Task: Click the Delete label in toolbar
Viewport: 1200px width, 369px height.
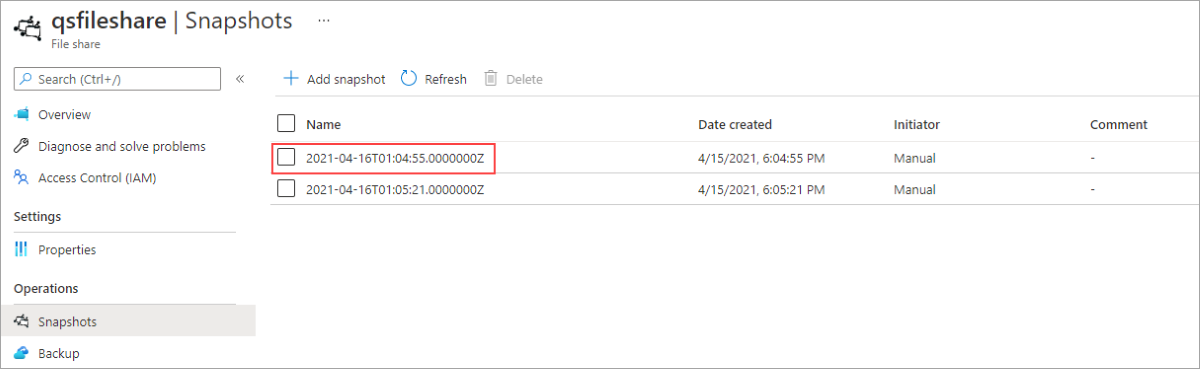Action: click(x=524, y=80)
